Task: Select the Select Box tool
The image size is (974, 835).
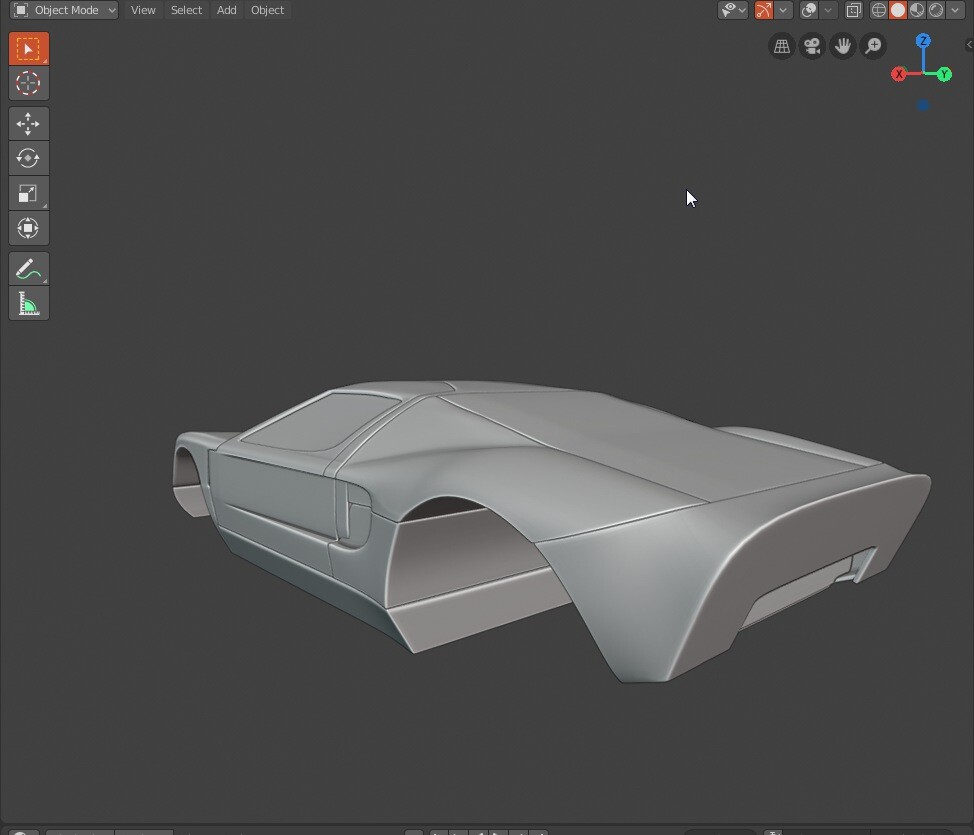Action: [28, 49]
